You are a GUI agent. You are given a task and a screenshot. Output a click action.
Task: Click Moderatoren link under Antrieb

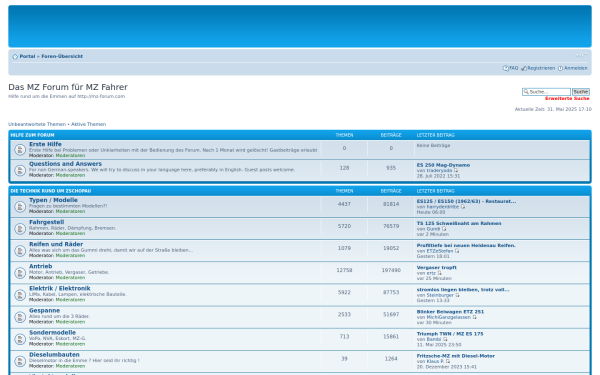click(70, 278)
